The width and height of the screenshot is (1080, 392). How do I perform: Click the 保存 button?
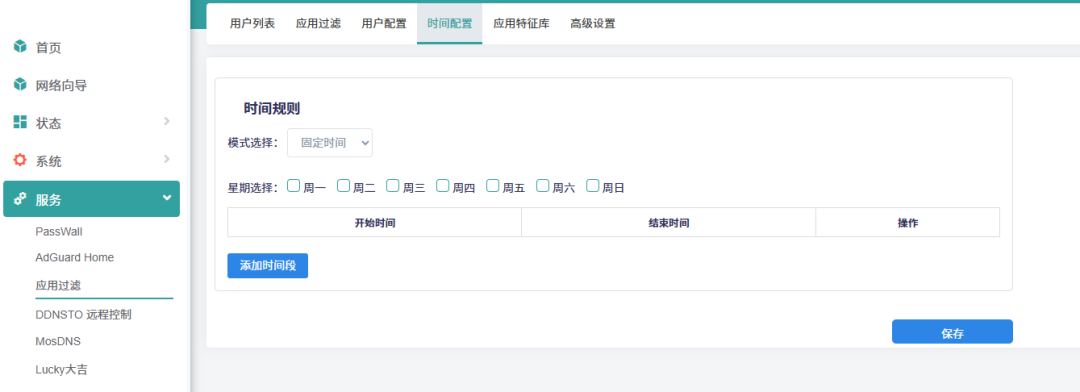(952, 331)
